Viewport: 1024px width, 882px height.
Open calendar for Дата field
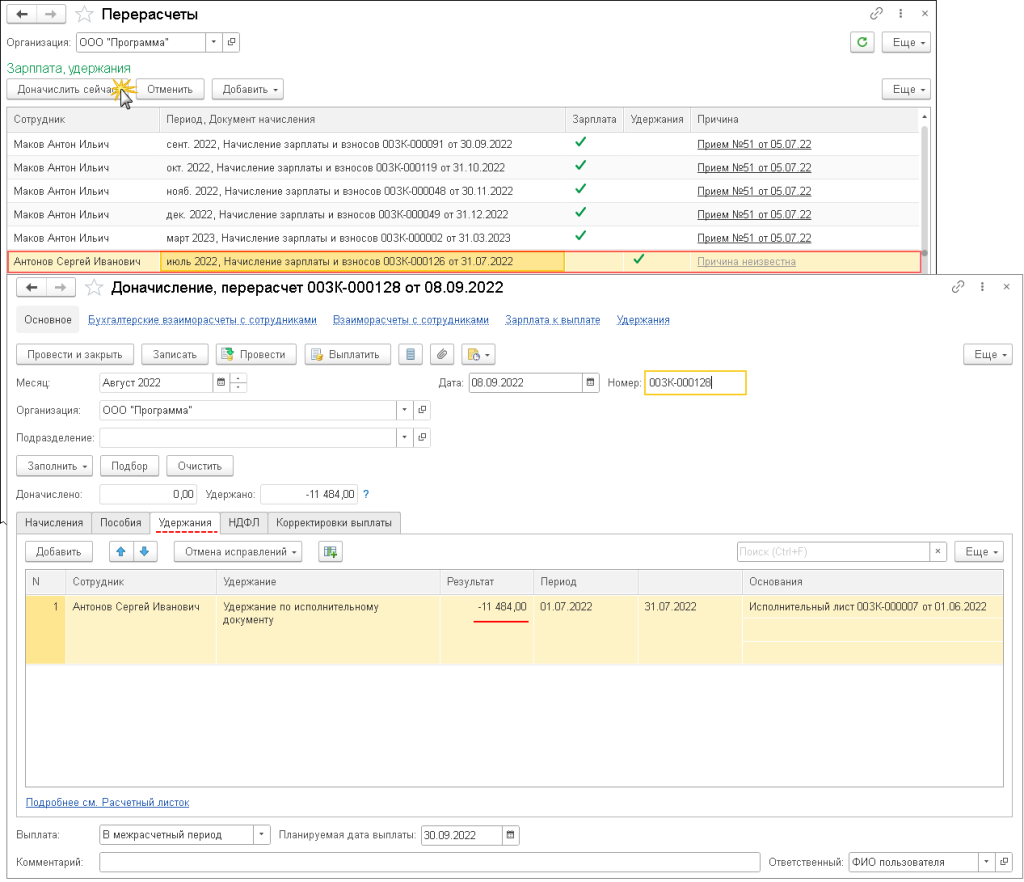click(590, 383)
